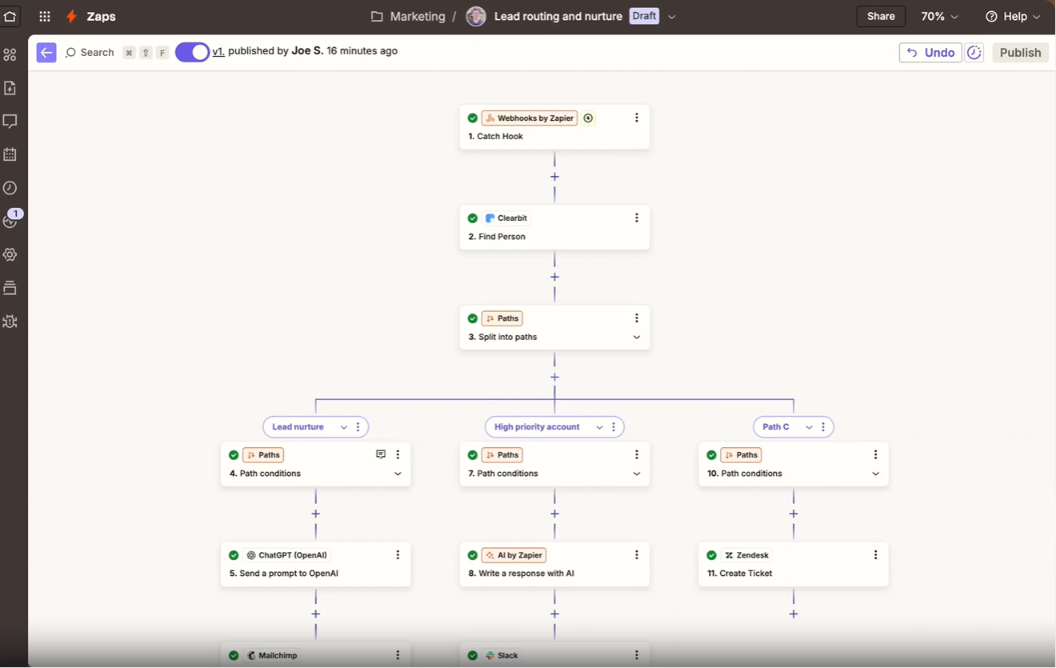Expand step 10 Path conditions chevron
1056x668 pixels.
click(876, 473)
